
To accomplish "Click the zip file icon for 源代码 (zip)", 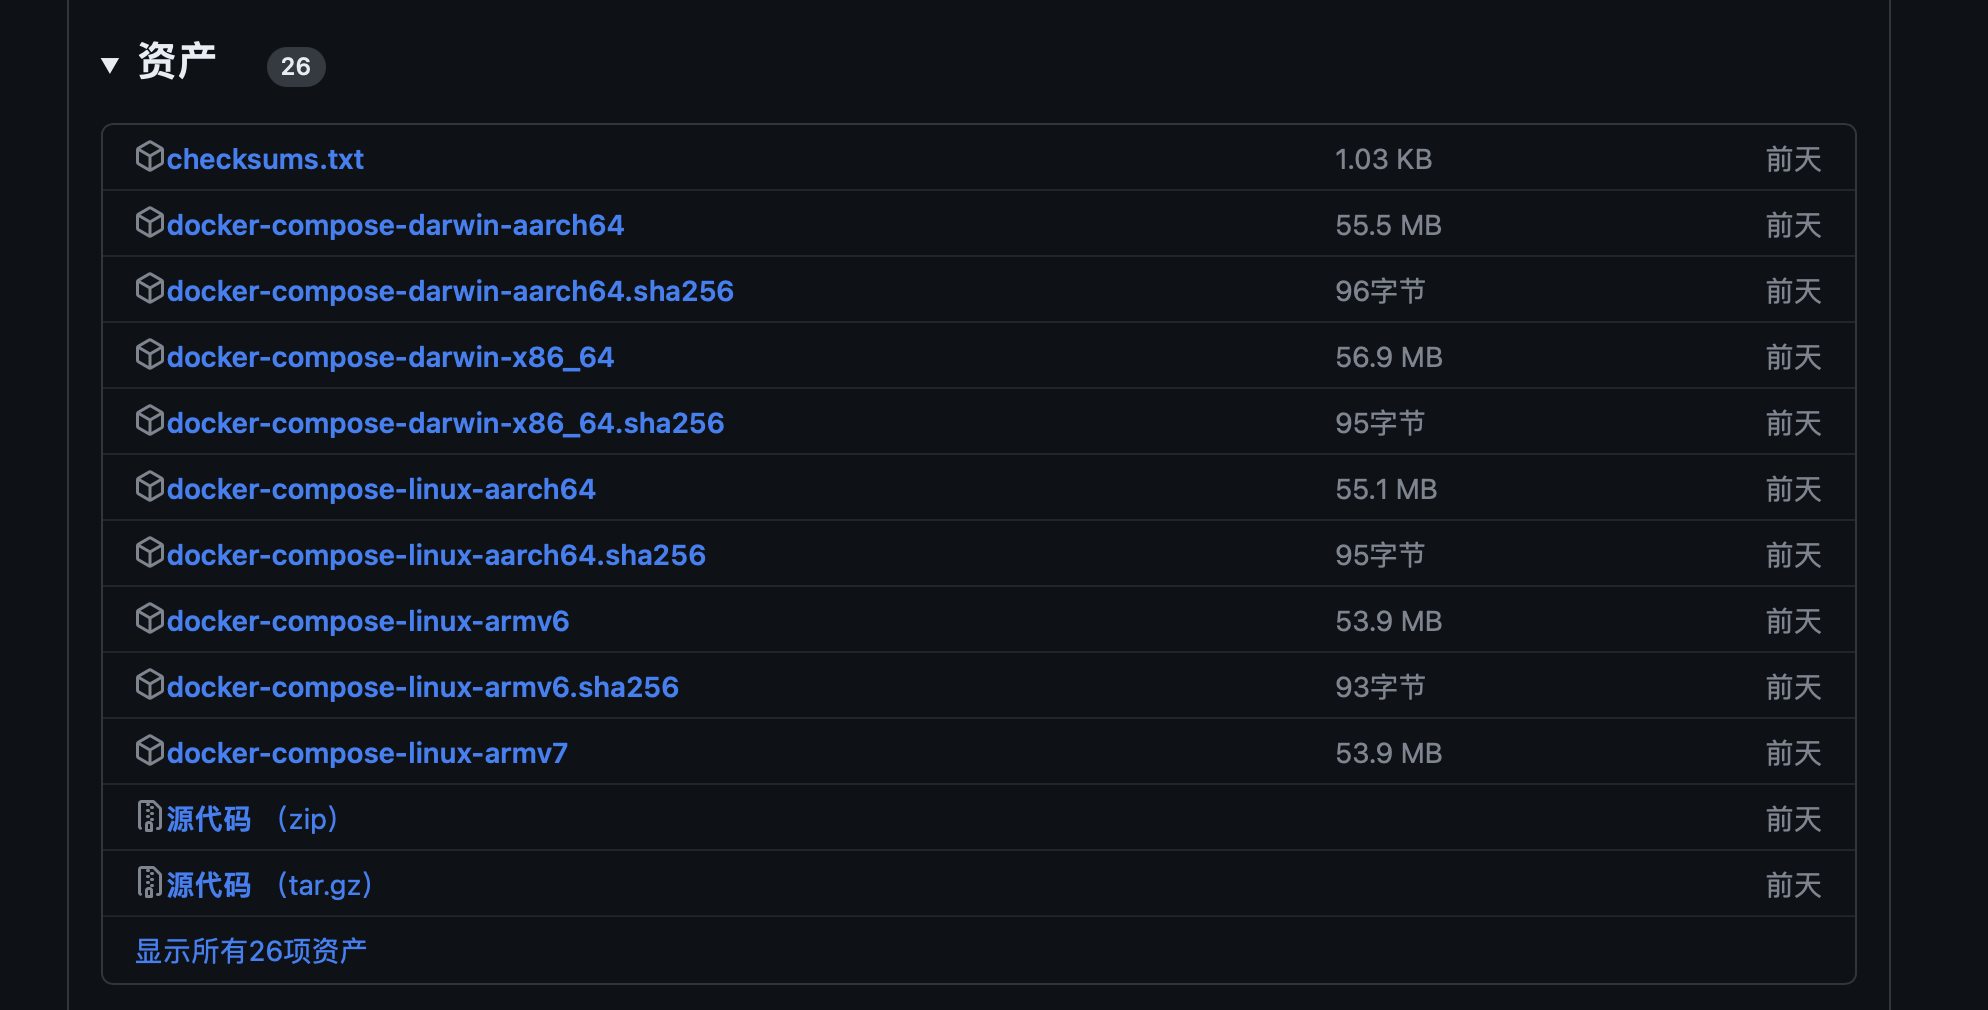I will tap(149, 817).
